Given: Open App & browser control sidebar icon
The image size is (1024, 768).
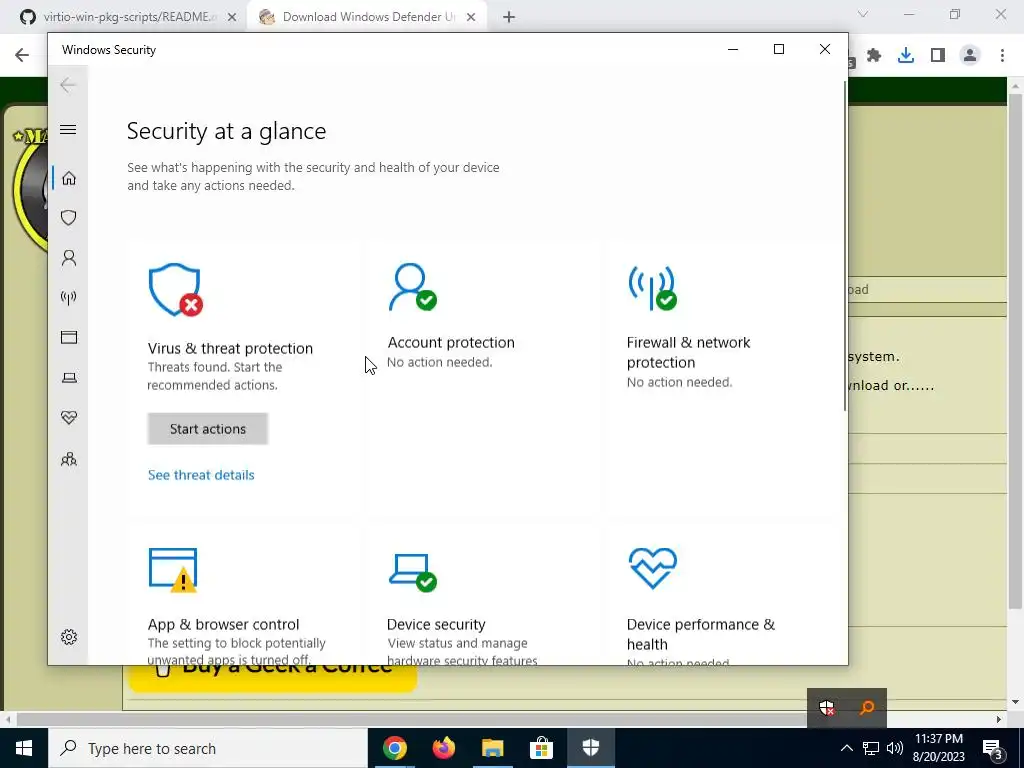Looking at the screenshot, I should coord(69,338).
